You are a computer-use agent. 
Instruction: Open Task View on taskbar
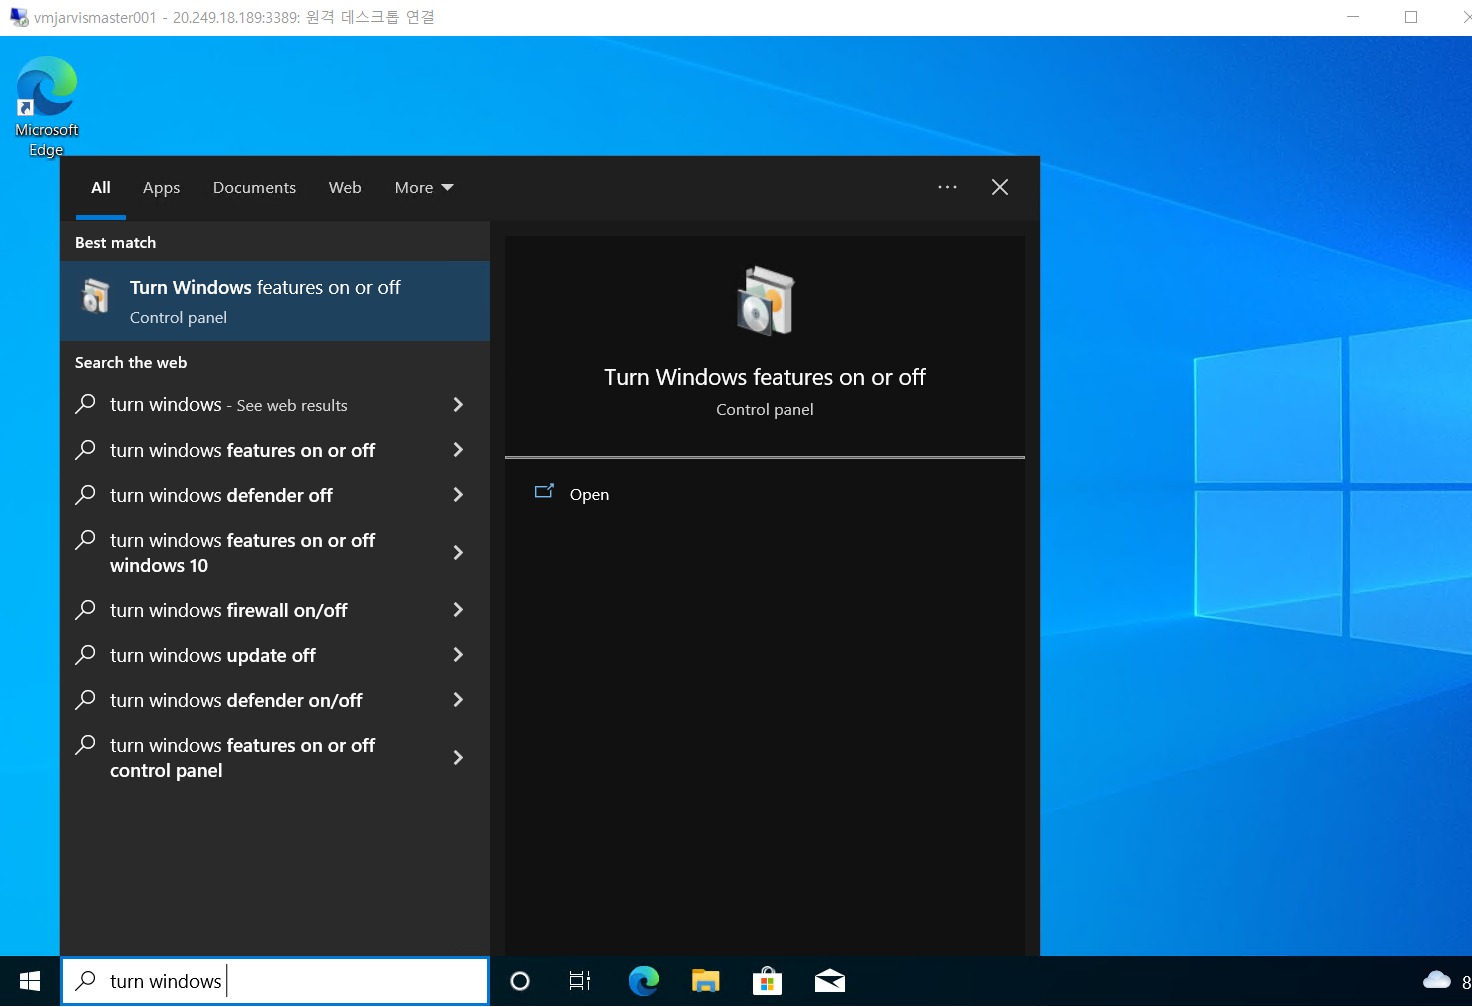(x=580, y=981)
